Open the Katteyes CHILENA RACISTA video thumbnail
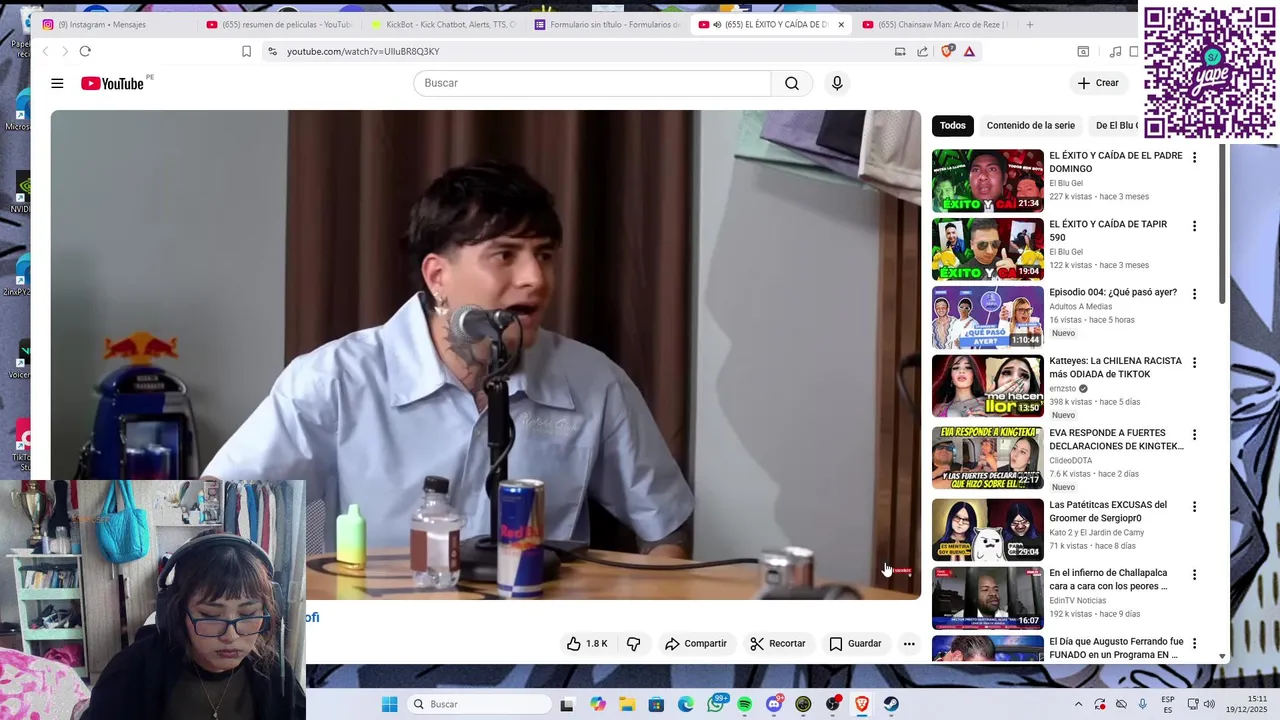 point(988,386)
